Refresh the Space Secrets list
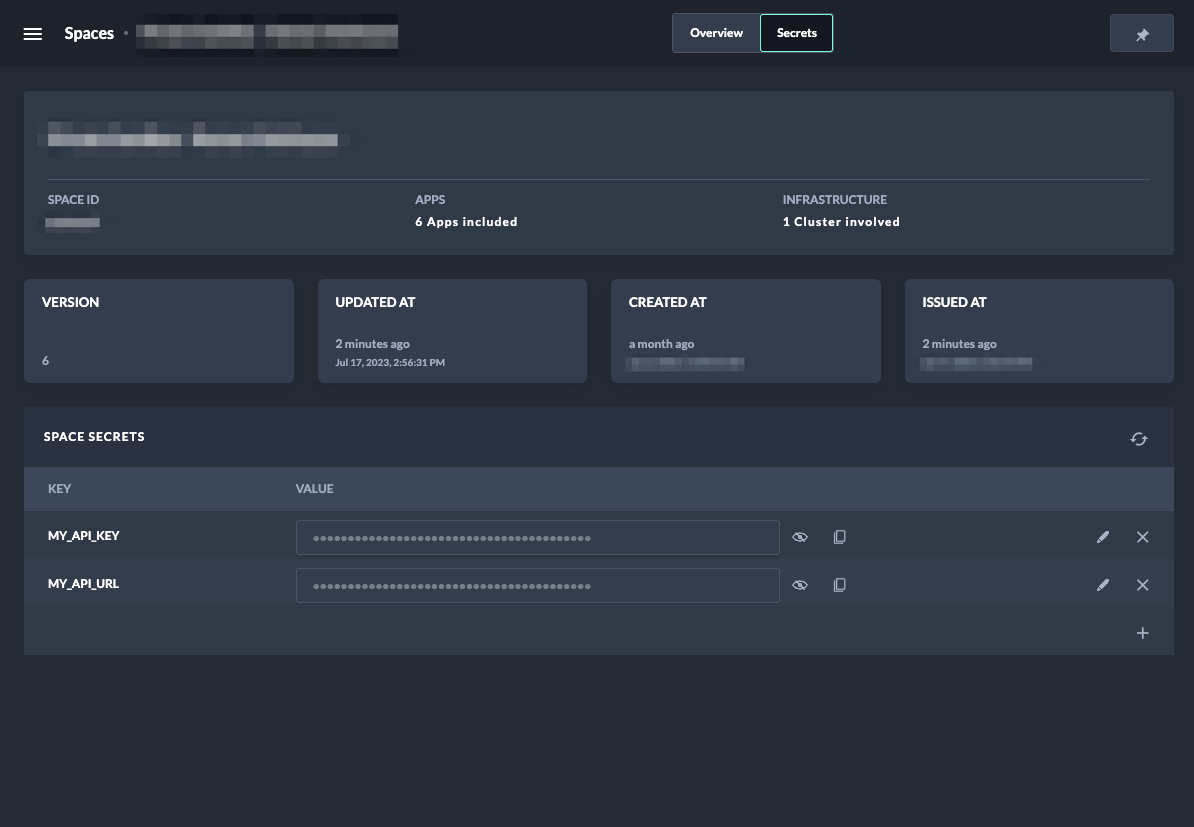This screenshot has width=1194, height=827. tap(1139, 439)
